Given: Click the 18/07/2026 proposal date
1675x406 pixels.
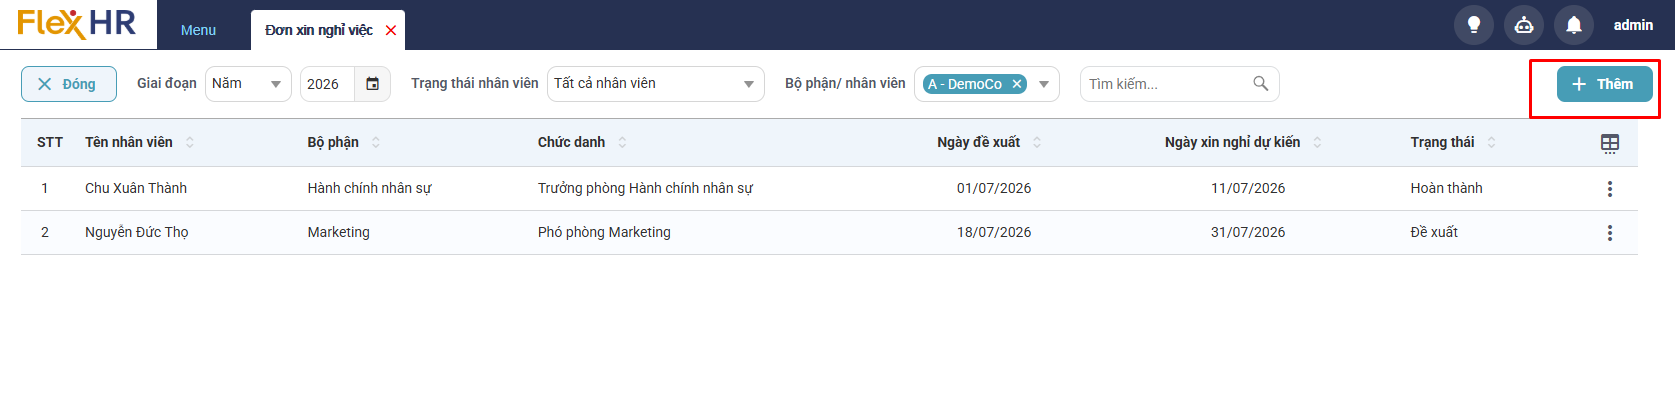Looking at the screenshot, I should 994,232.
